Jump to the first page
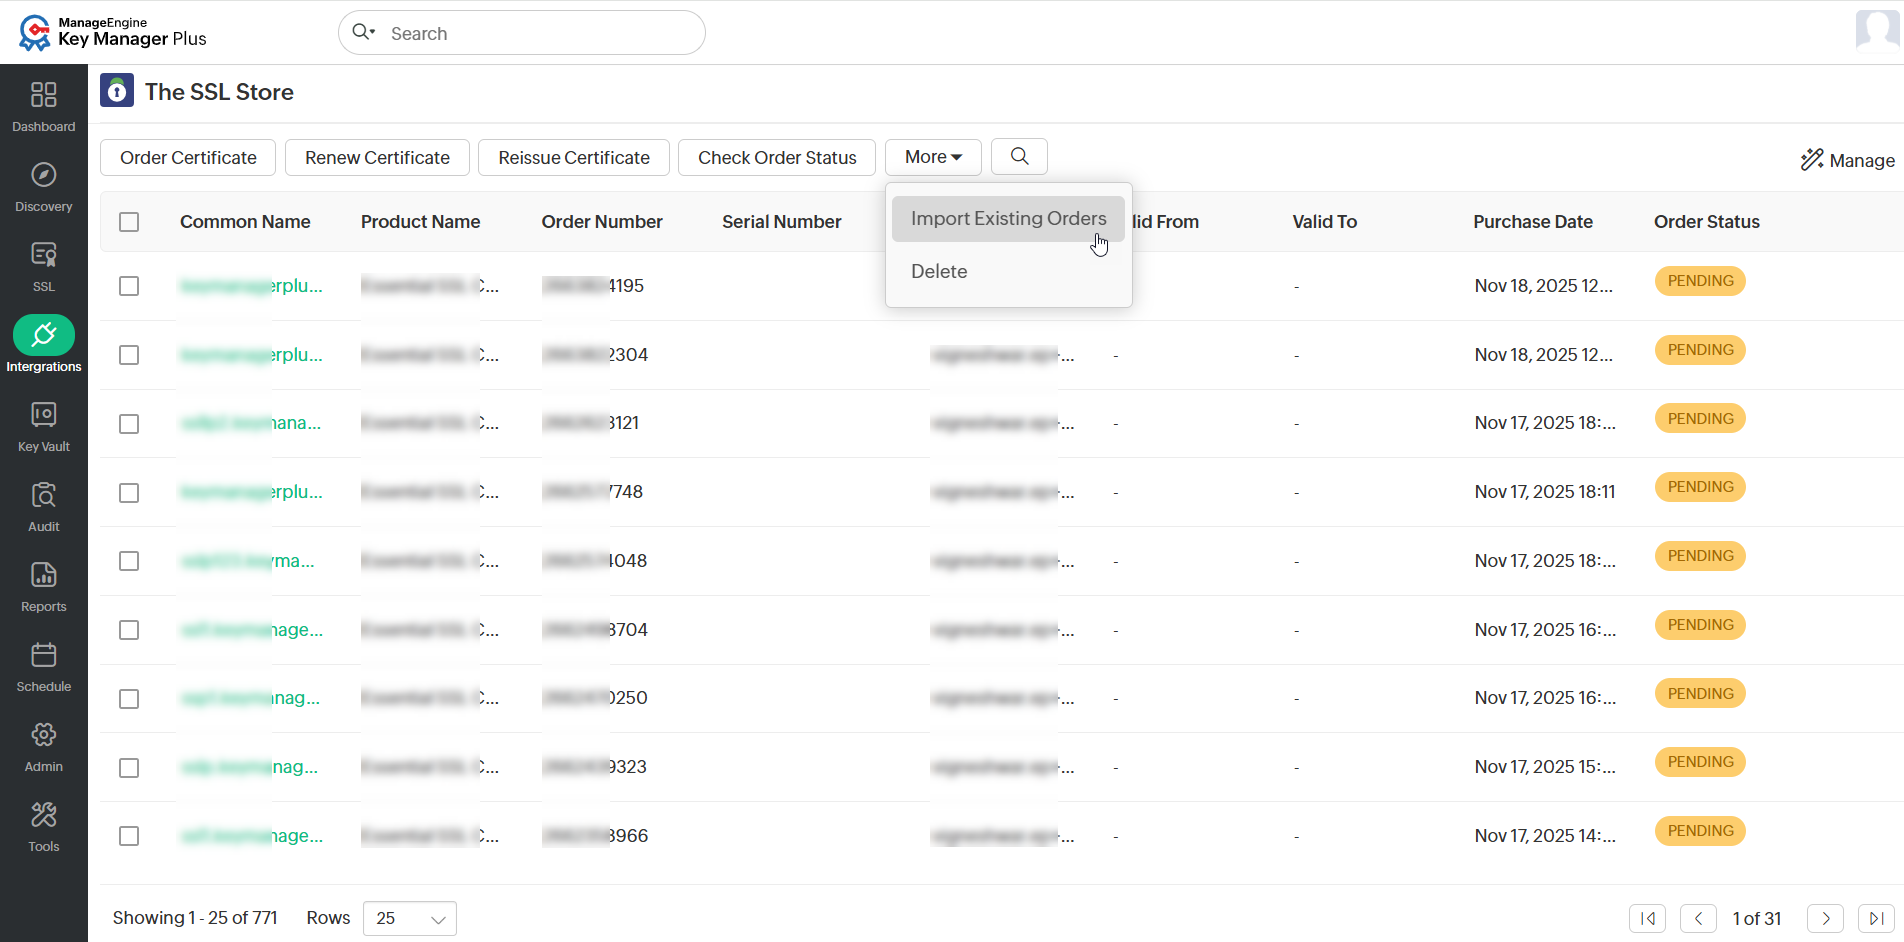The image size is (1904, 942). point(1648,918)
